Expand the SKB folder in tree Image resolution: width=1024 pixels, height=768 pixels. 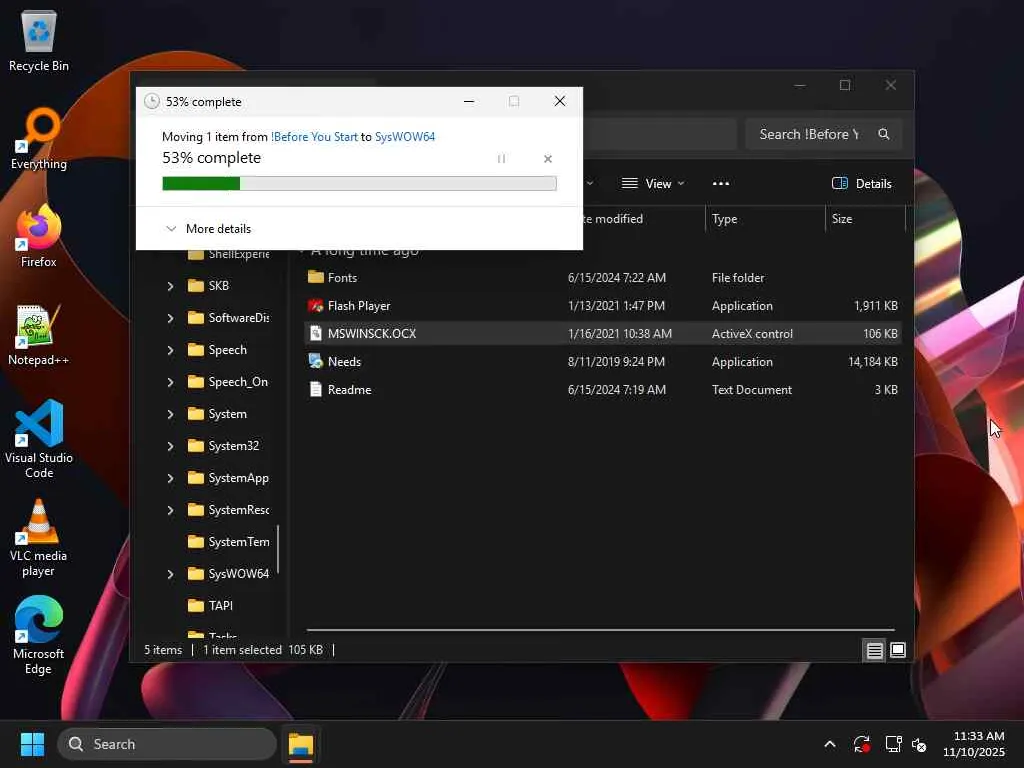170,286
